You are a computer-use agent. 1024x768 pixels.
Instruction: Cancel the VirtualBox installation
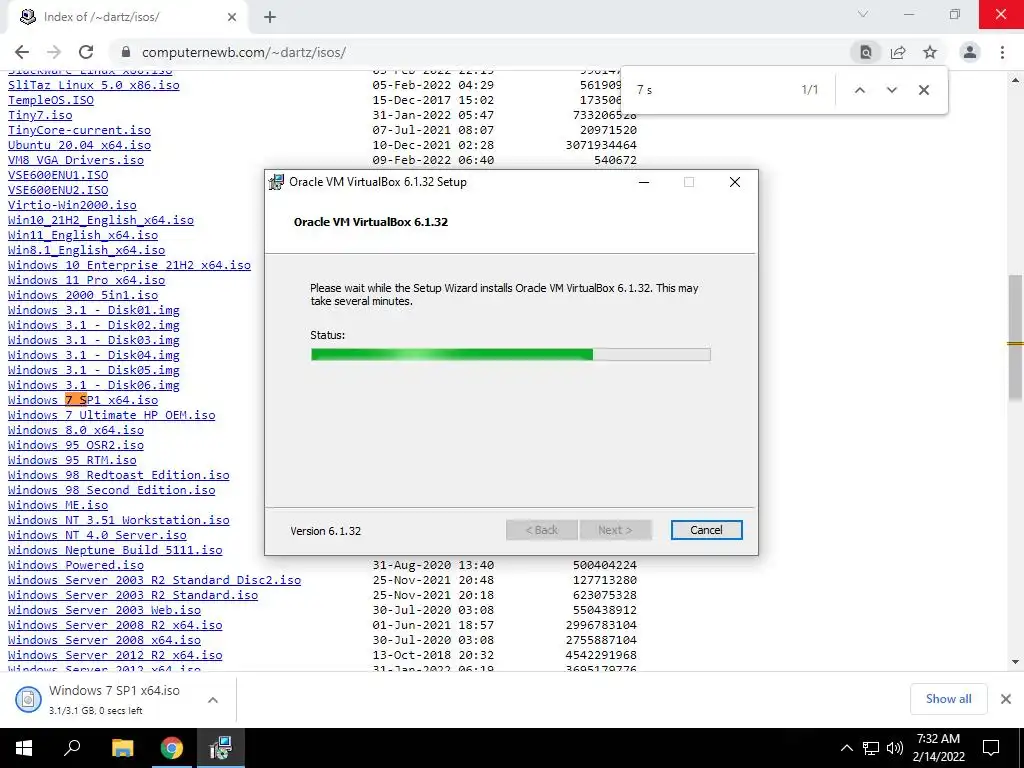point(706,530)
